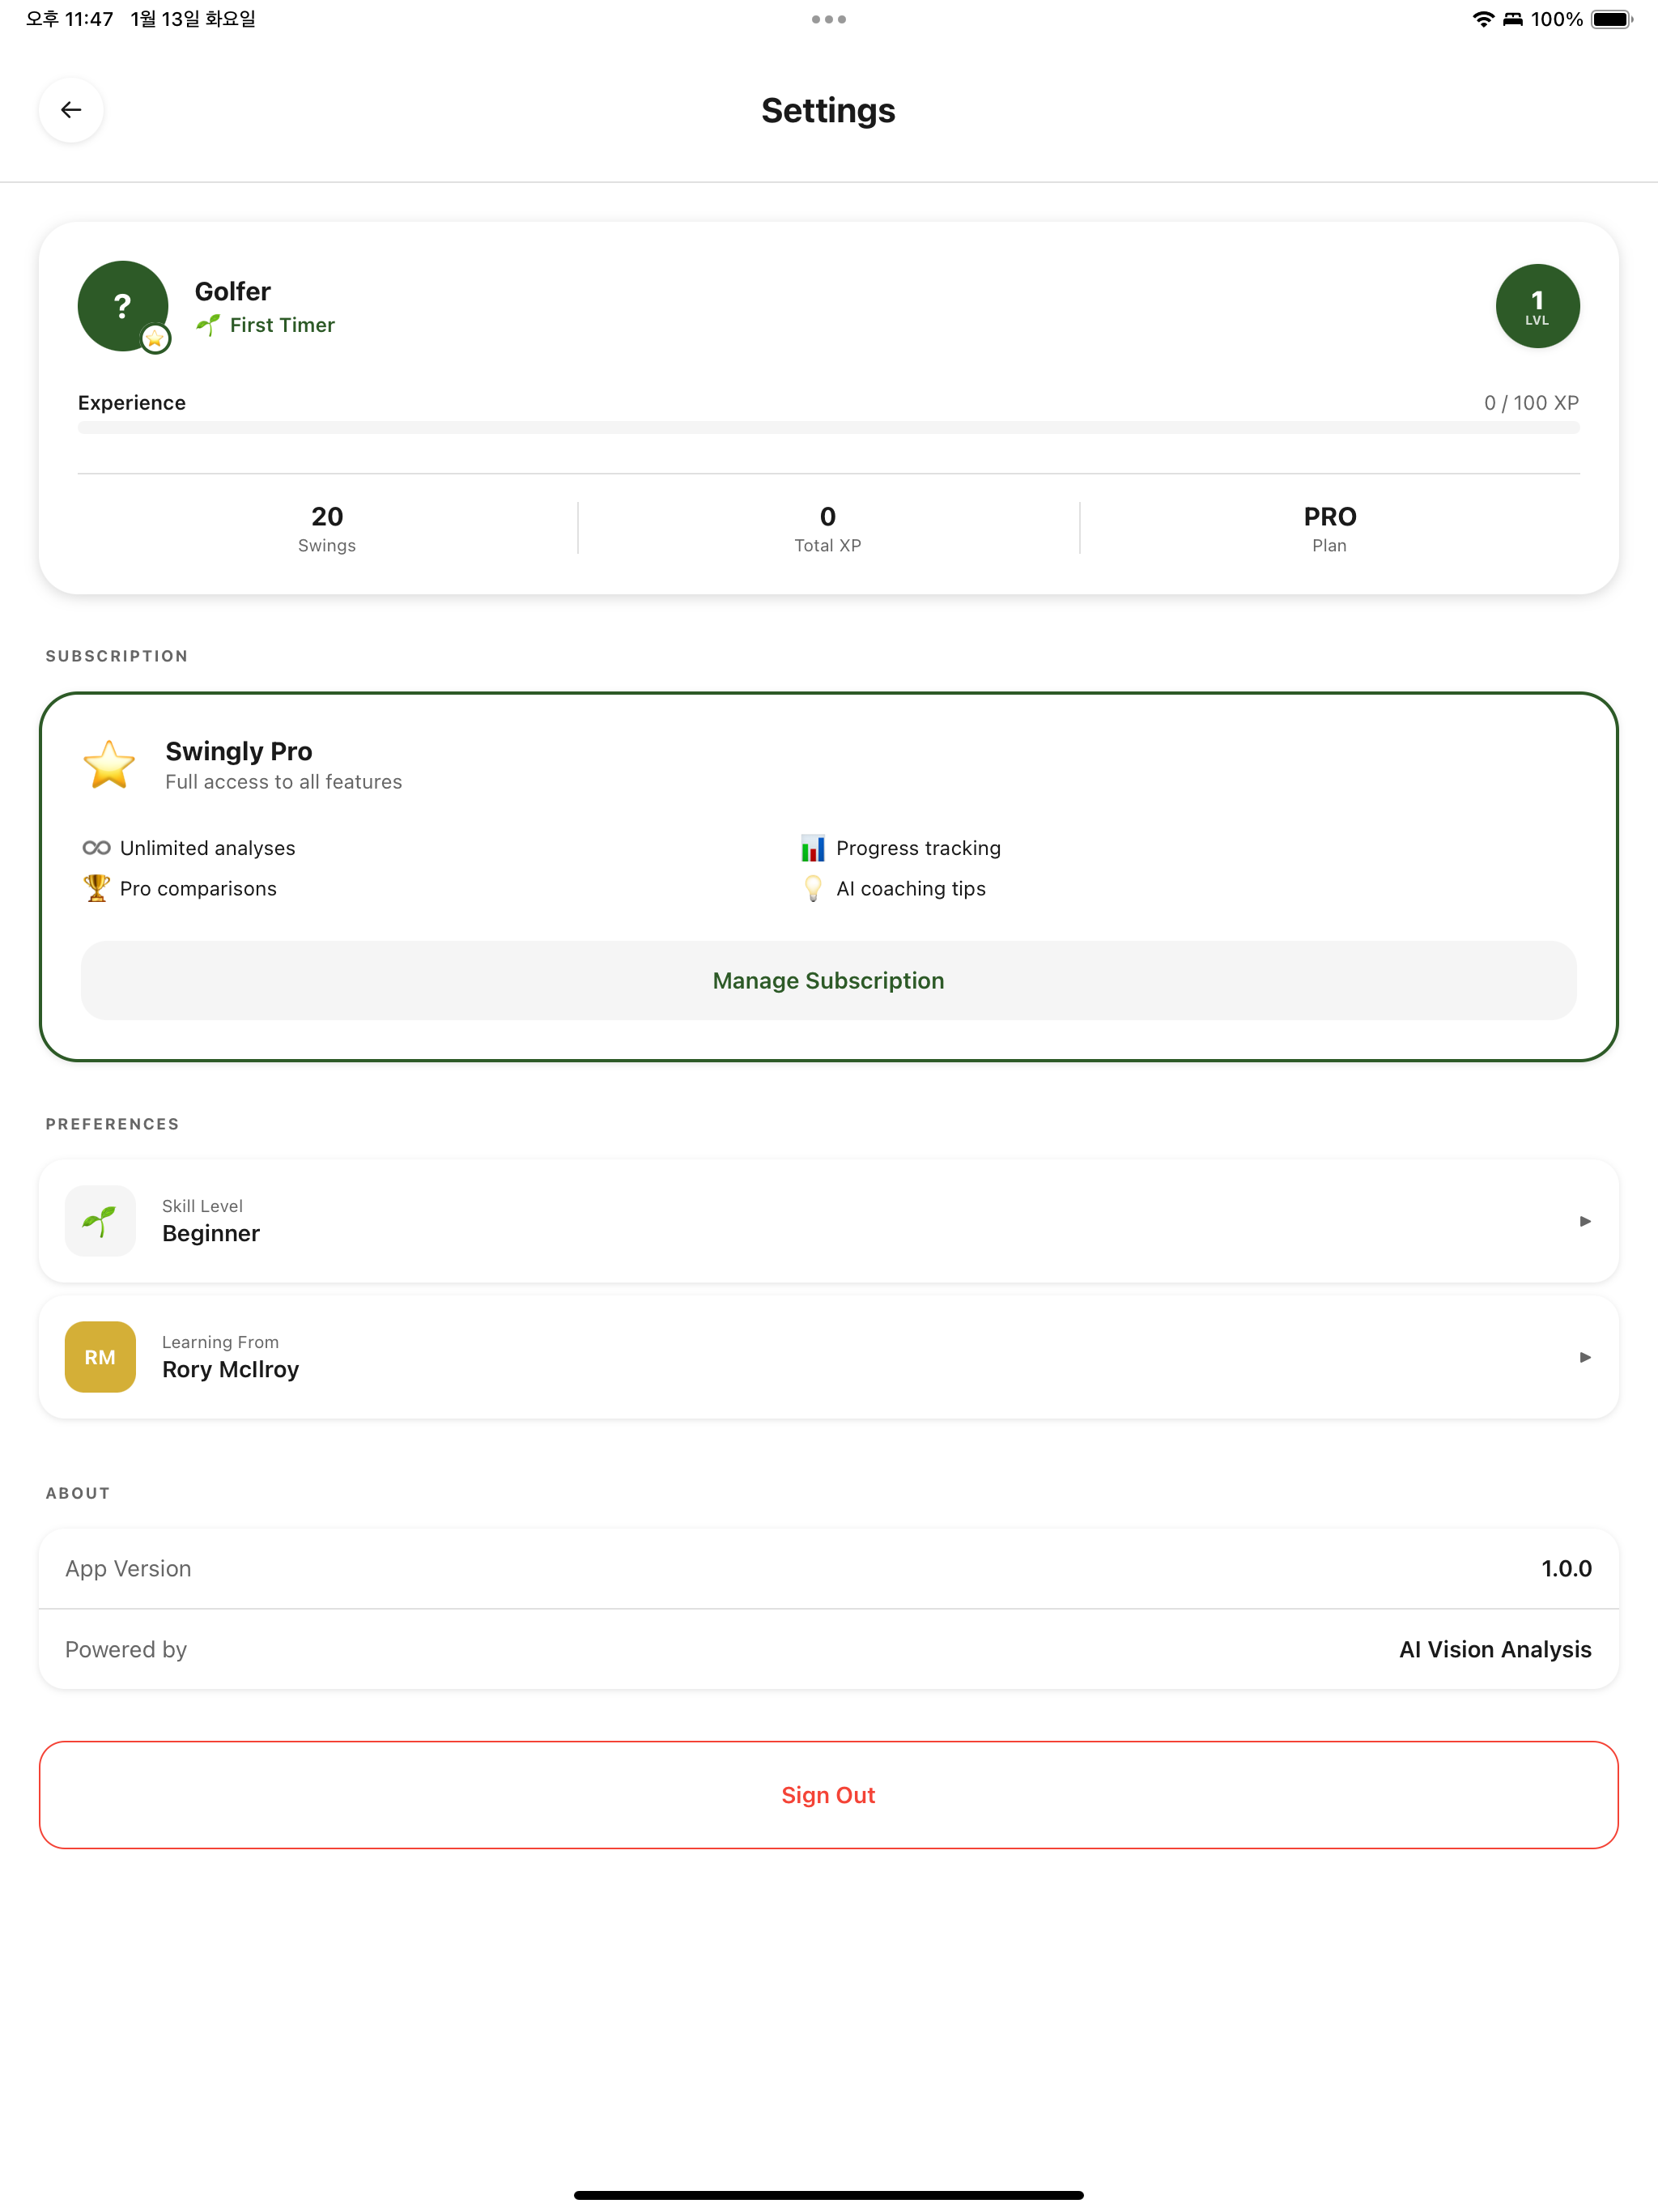Tap the ABOUT section header
The image size is (1658, 2212).
pyautogui.click(x=78, y=1493)
